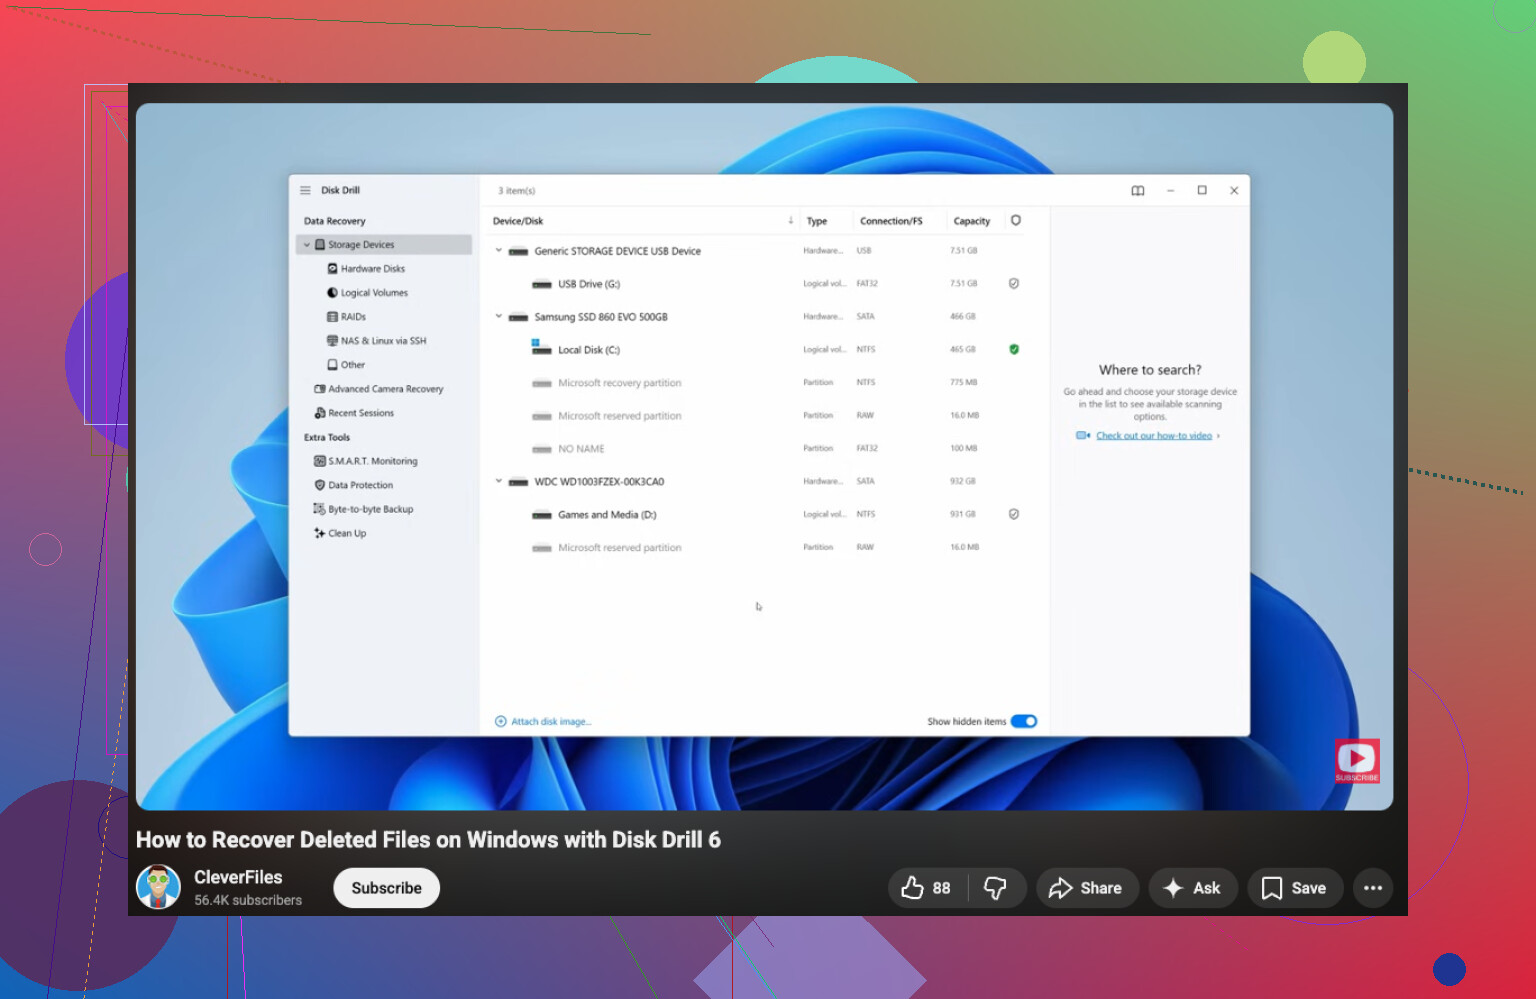
Task: Sort by the Device/Disk column header
Action: tap(518, 222)
